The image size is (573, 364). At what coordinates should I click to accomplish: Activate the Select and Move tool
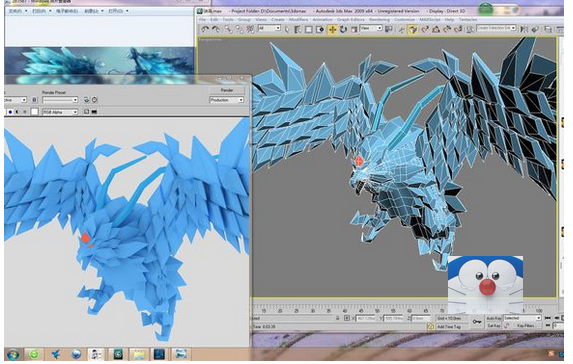click(332, 30)
